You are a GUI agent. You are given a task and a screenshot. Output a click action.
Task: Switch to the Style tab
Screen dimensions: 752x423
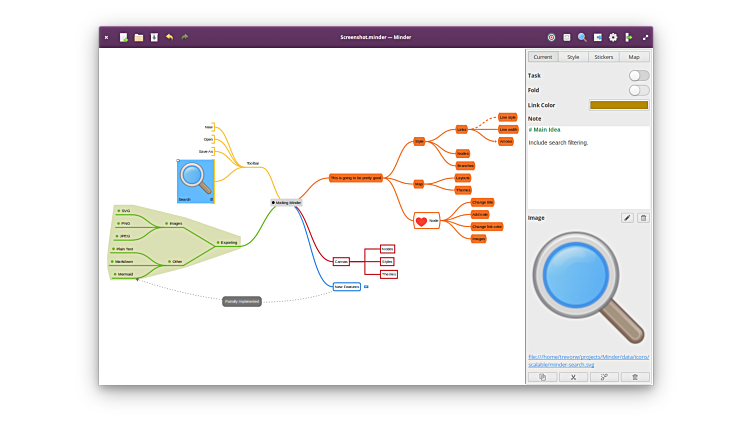click(573, 57)
